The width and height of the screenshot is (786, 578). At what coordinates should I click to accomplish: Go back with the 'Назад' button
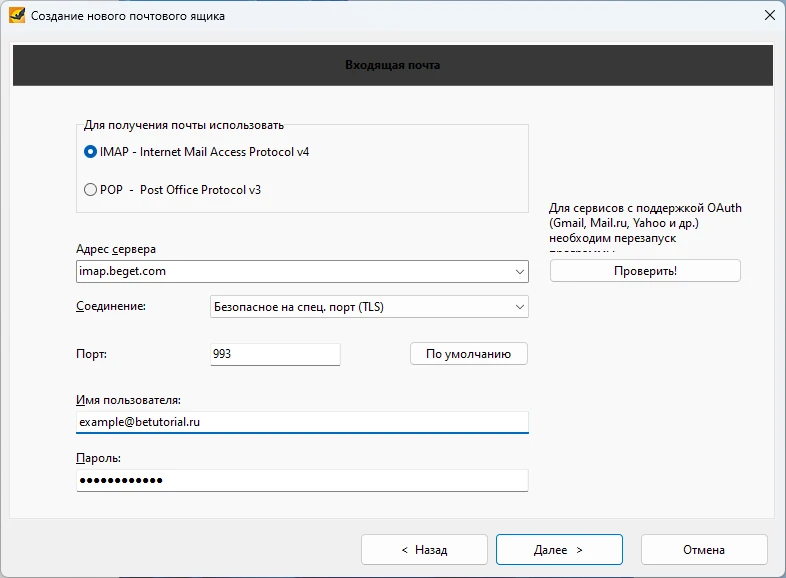(424, 550)
